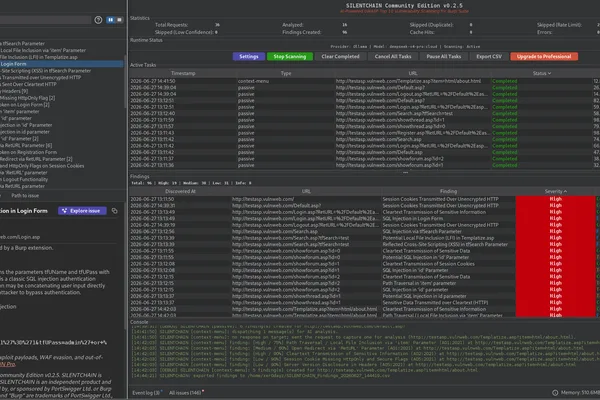This screenshot has width=600, height=400.
Task: Open the Event log tab
Action: coord(146,393)
